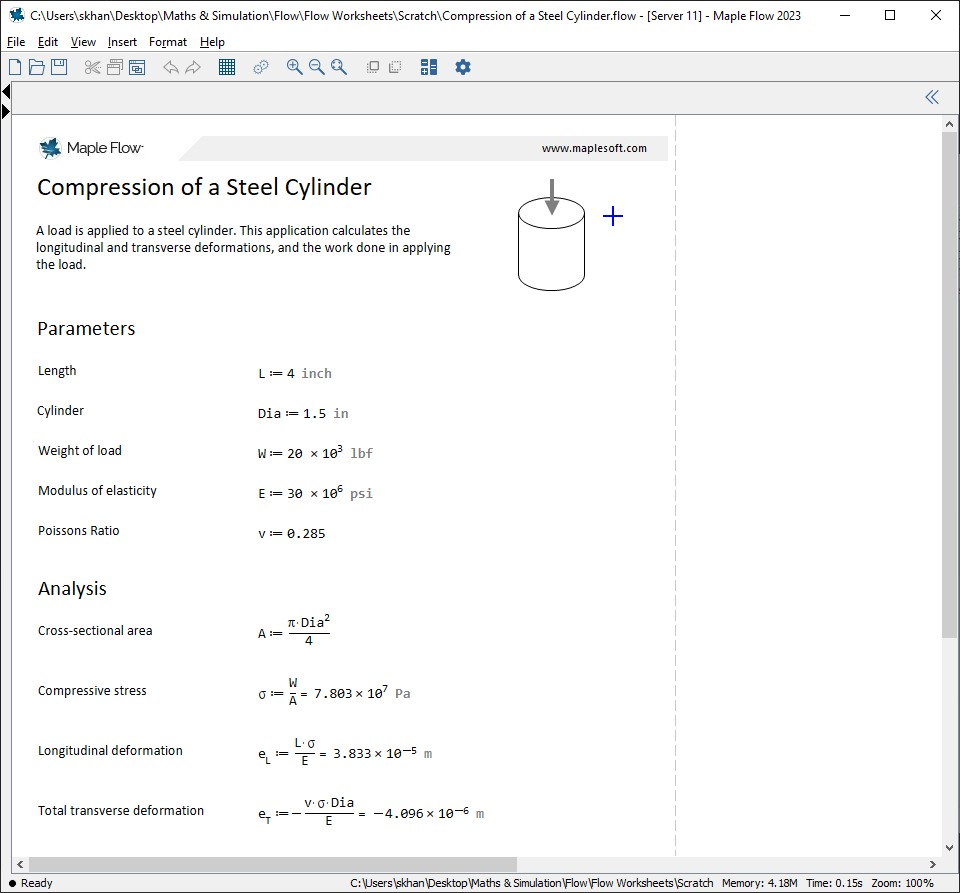Screen dimensions: 960x893
Task: Save the worksheet with the save icon
Action: point(59,67)
